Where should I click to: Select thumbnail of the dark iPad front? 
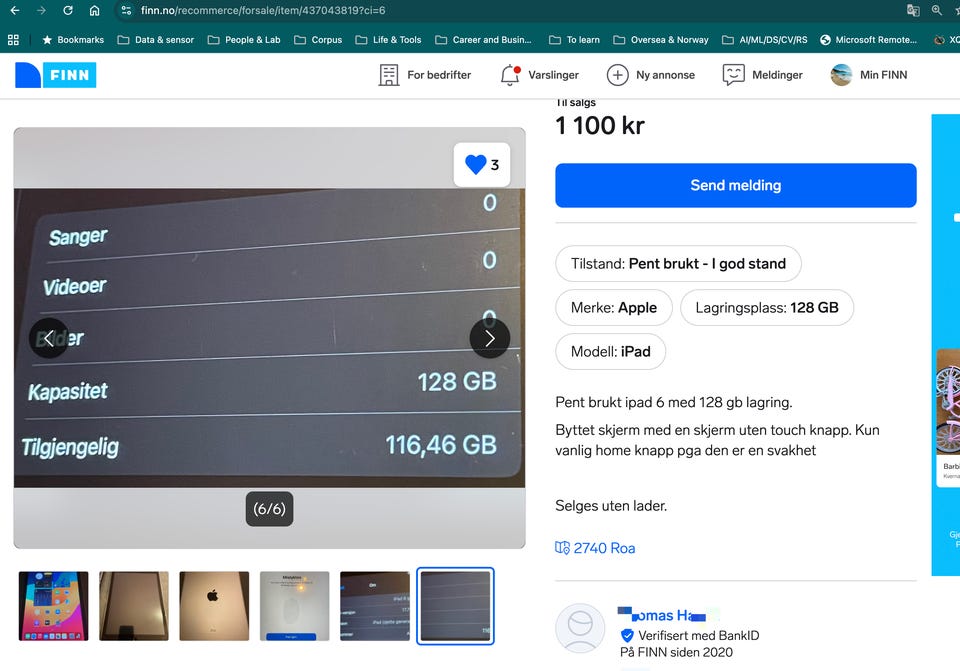[133, 606]
